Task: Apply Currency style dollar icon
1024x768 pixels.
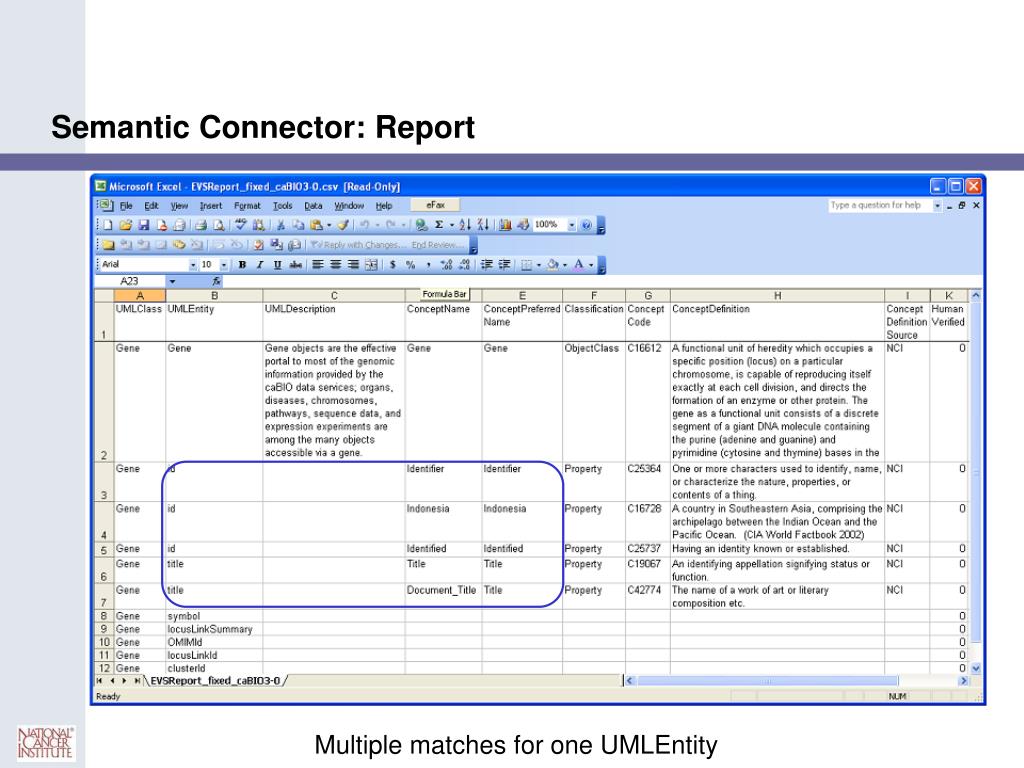Action: coord(392,264)
